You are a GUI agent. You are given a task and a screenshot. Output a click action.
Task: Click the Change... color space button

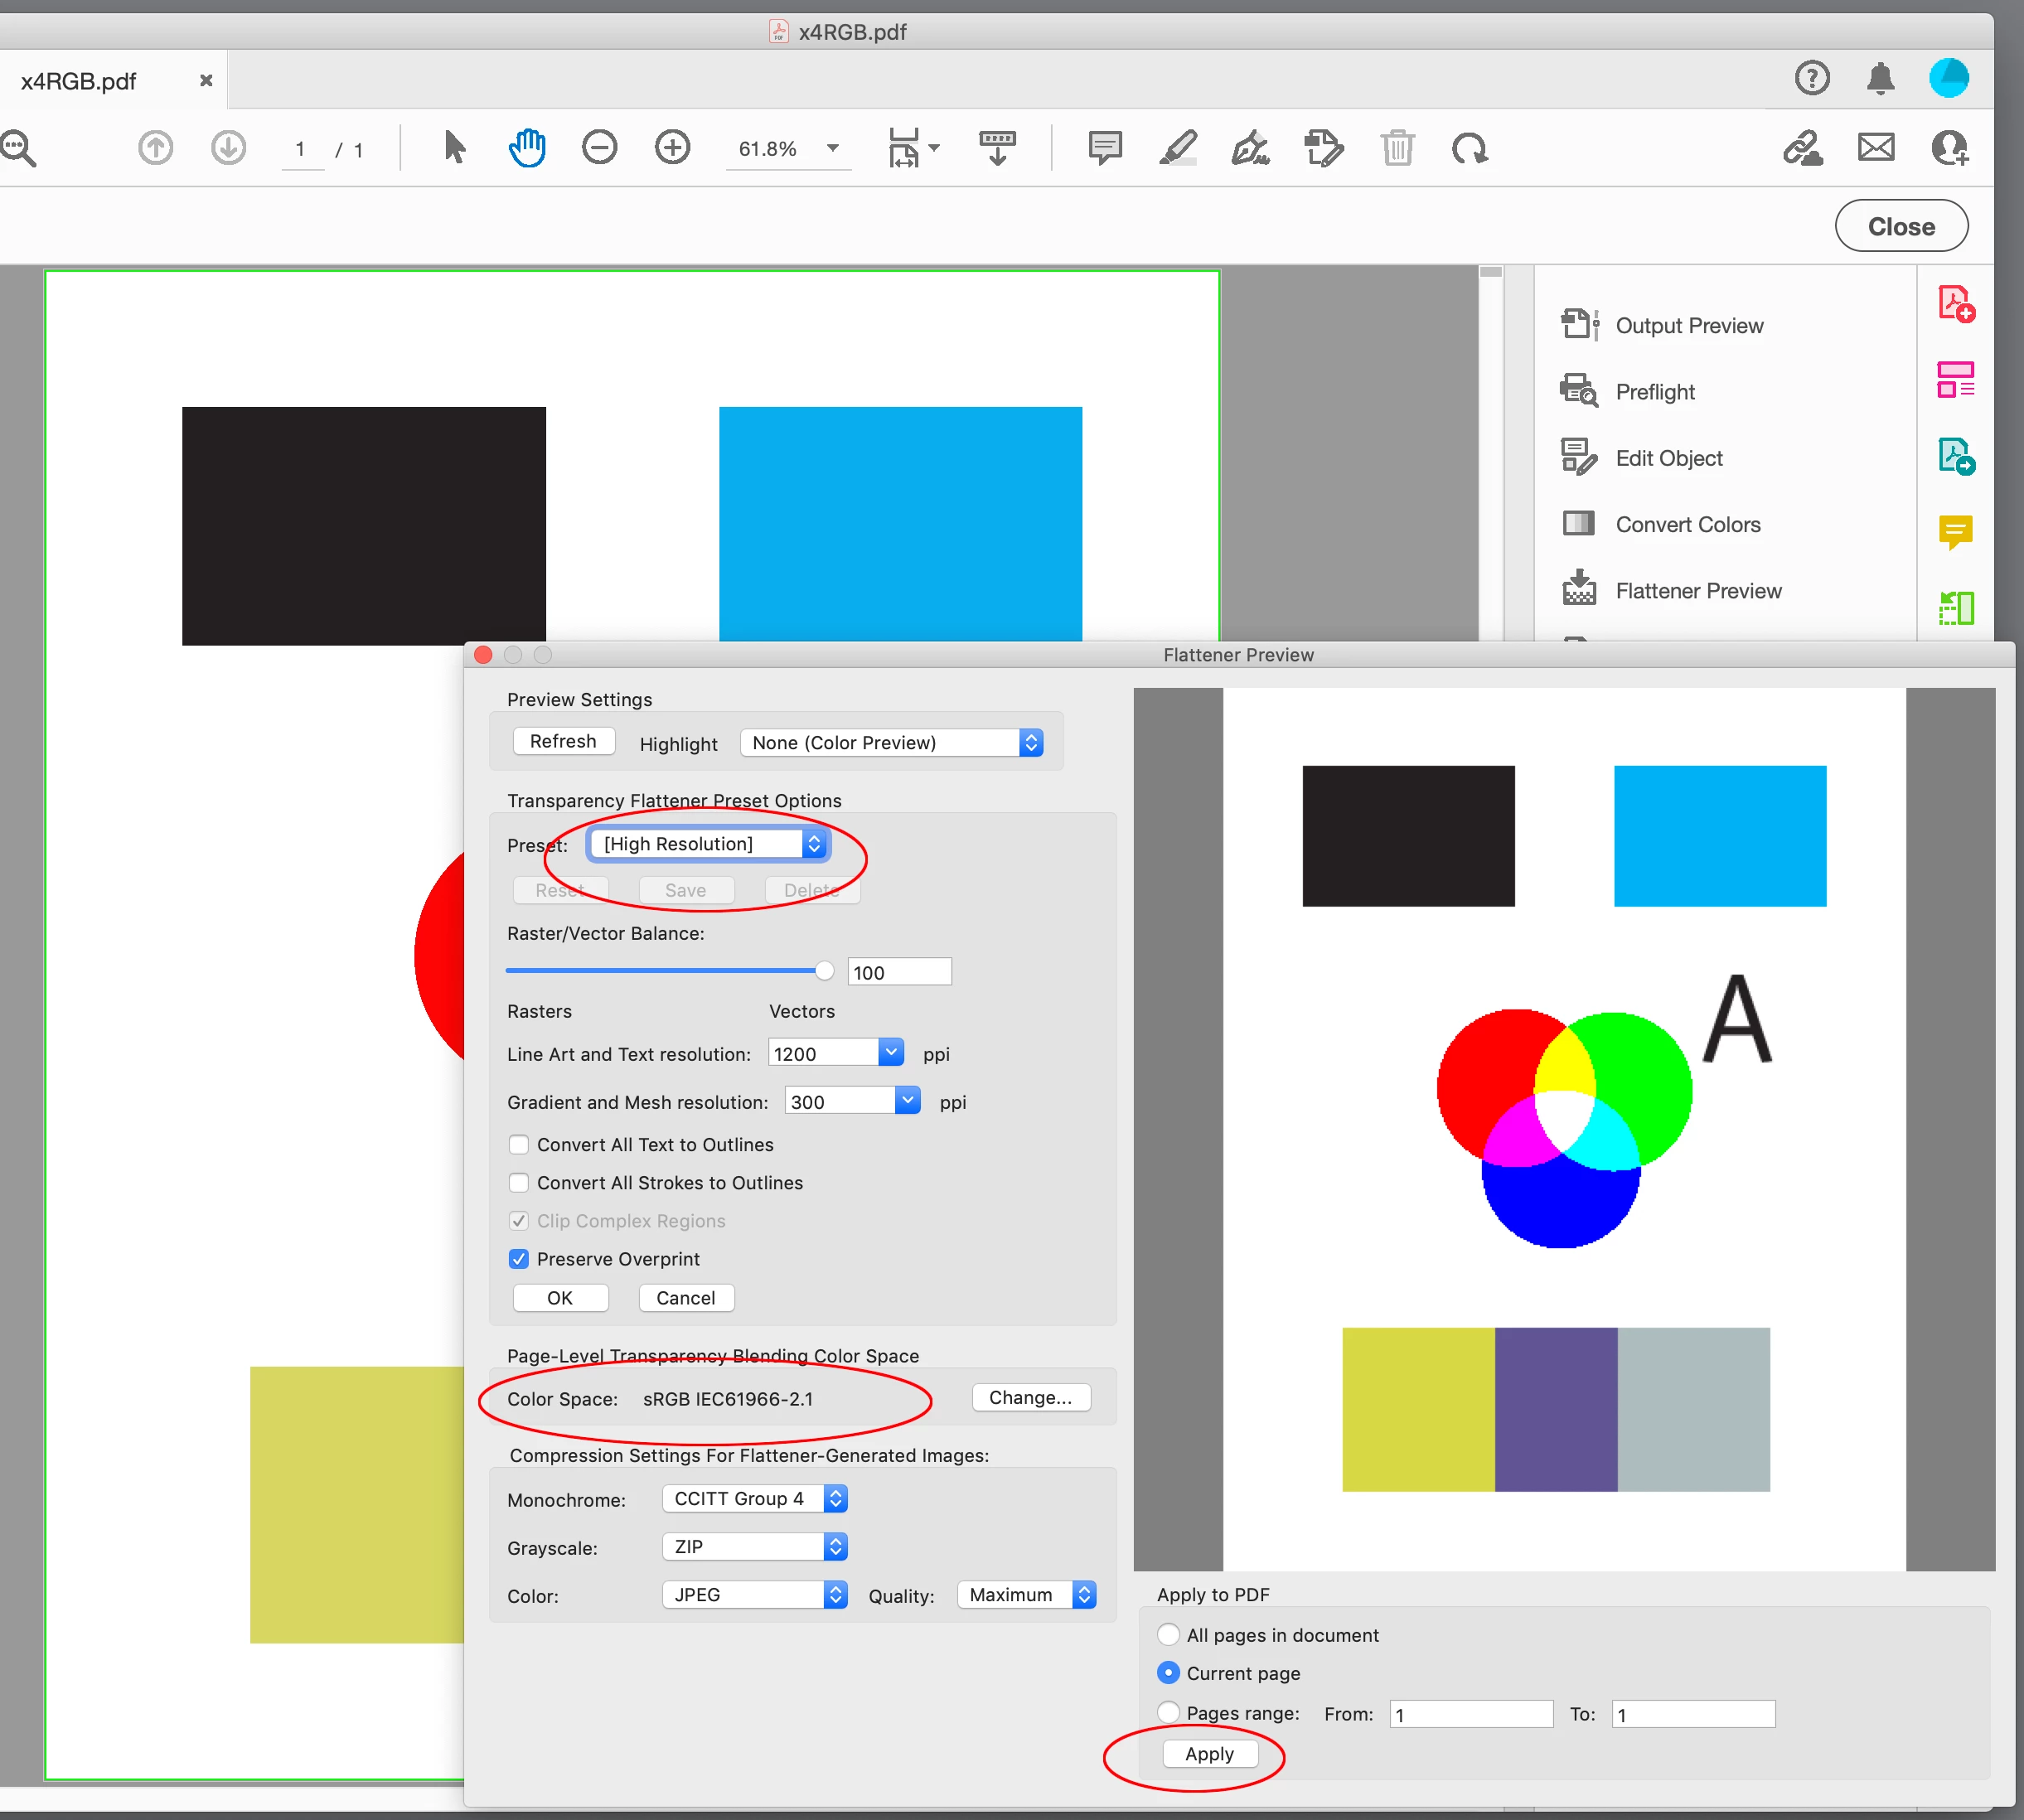coord(1030,1397)
